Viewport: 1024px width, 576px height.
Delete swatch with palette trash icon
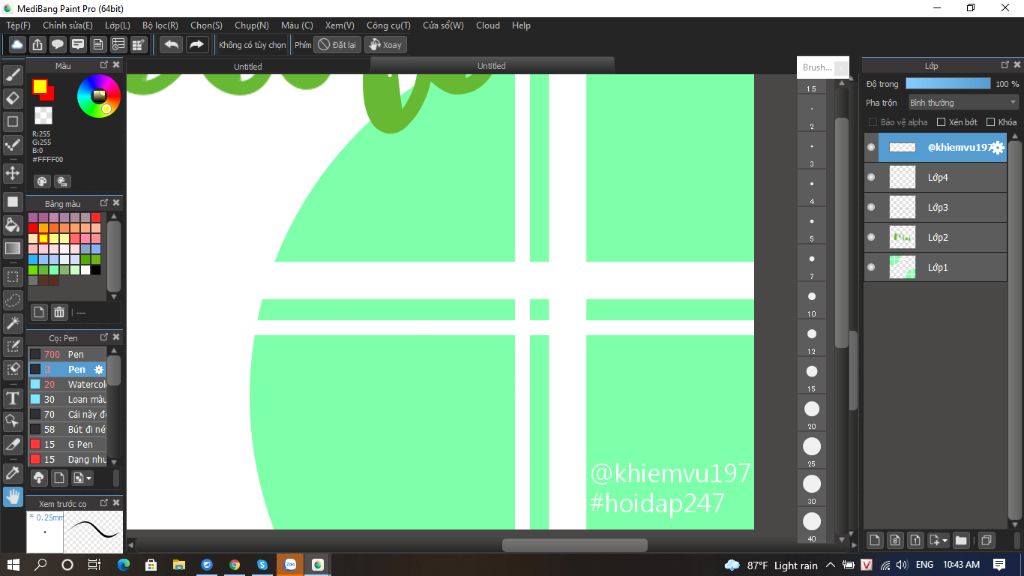[59, 312]
